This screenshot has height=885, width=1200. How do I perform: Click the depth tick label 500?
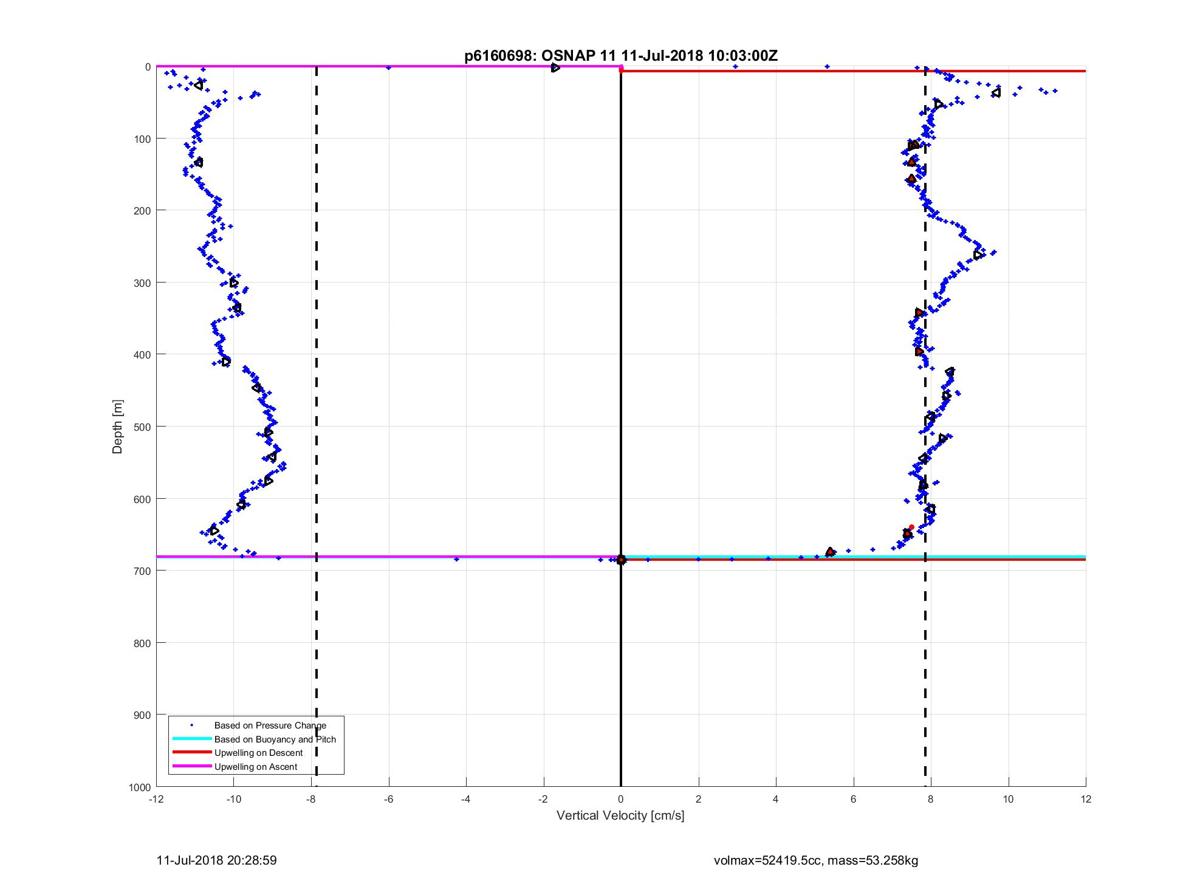pos(141,427)
